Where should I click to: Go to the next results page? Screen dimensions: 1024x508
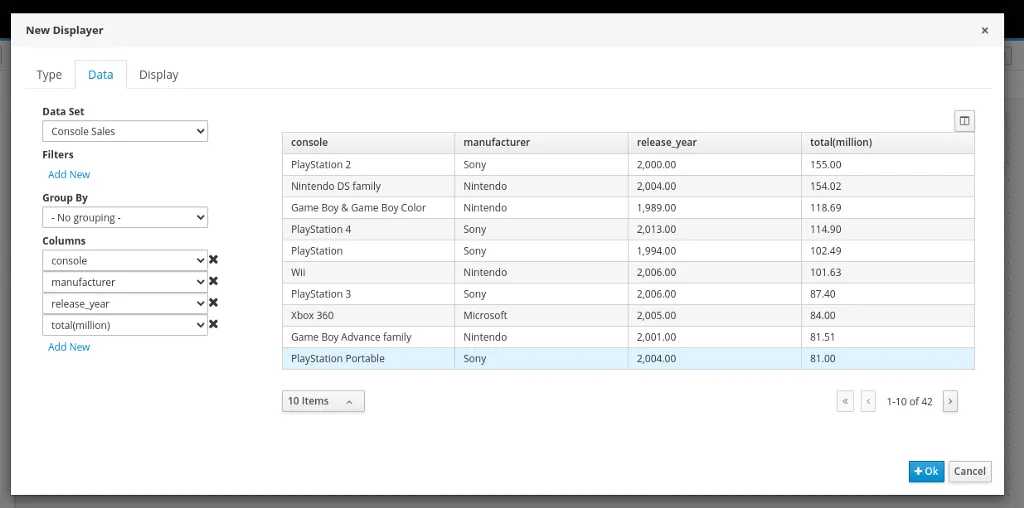[950, 401]
